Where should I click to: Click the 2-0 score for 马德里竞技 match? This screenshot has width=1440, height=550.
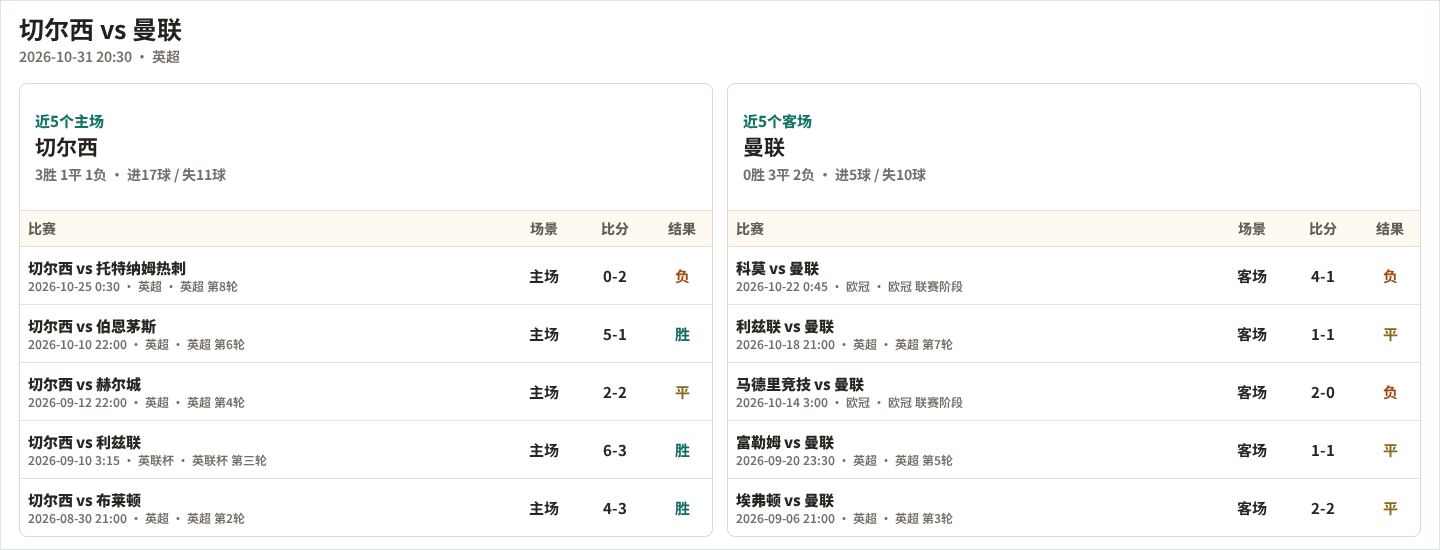point(1323,392)
